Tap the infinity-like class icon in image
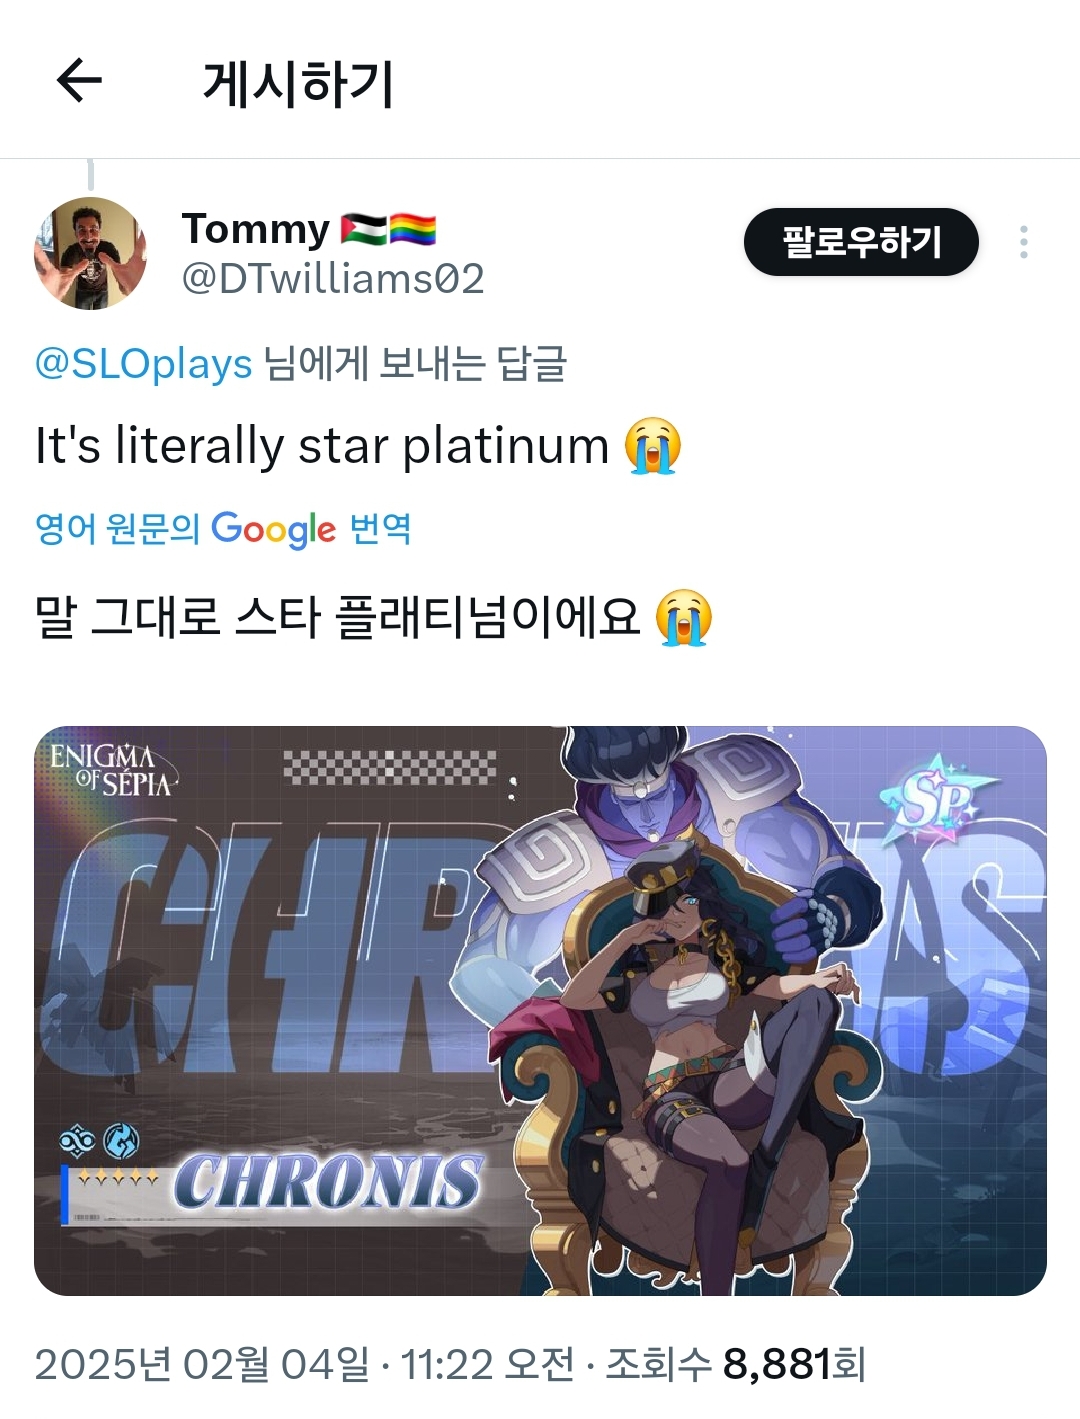Viewport: 1080px width, 1419px height. [x=77, y=1140]
